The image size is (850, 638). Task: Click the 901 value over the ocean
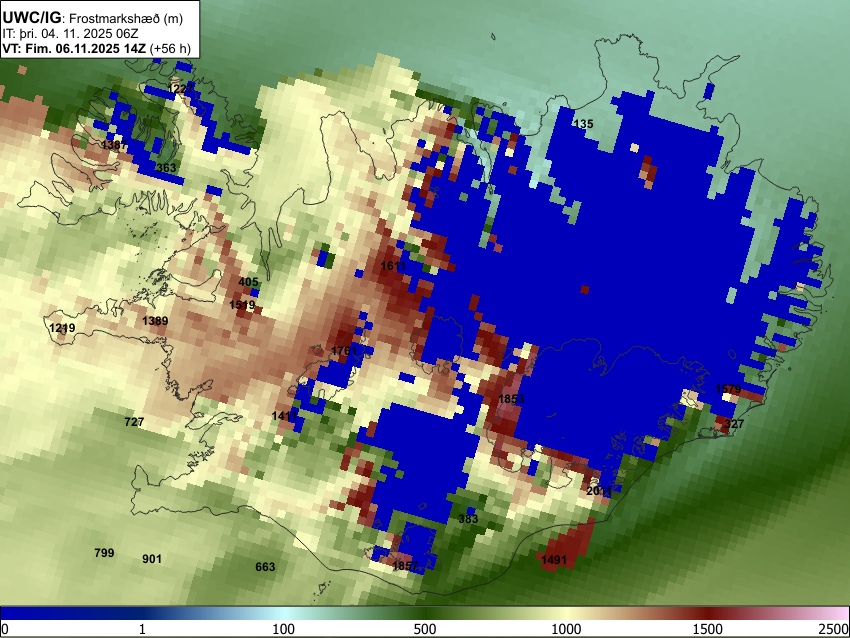pos(152,559)
